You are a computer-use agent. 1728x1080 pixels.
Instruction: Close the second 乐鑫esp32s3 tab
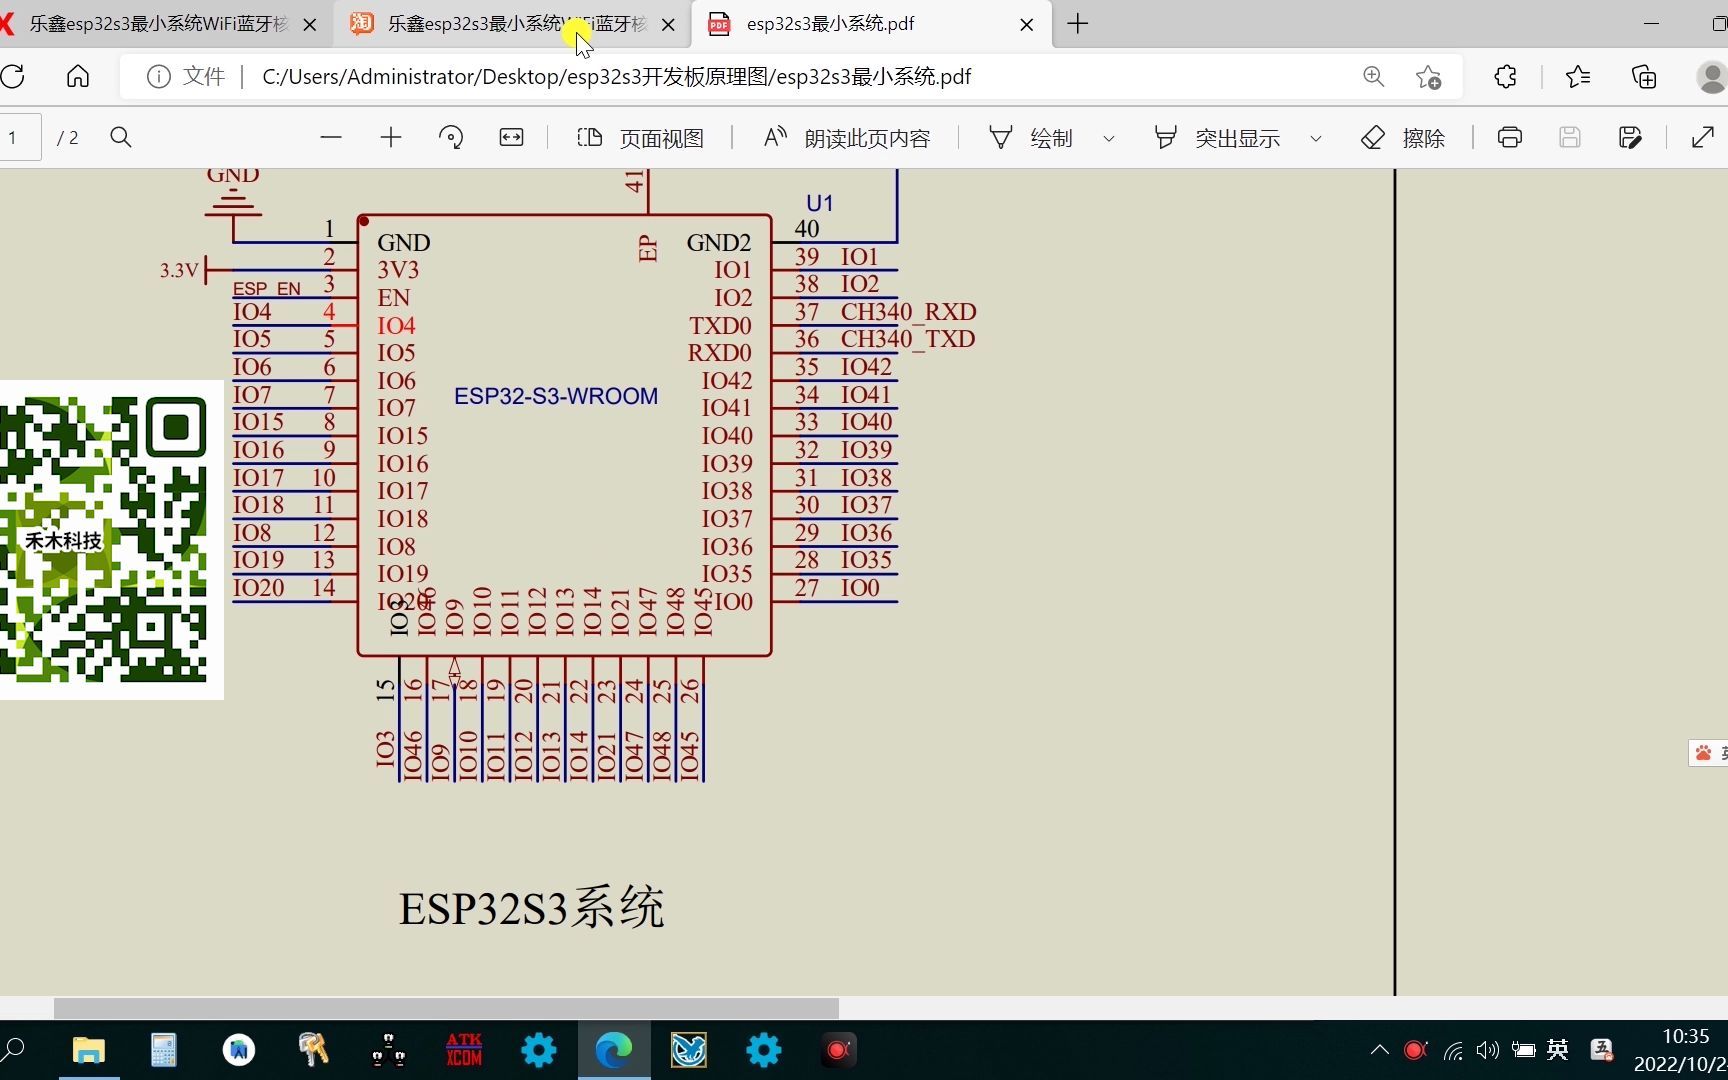(669, 25)
